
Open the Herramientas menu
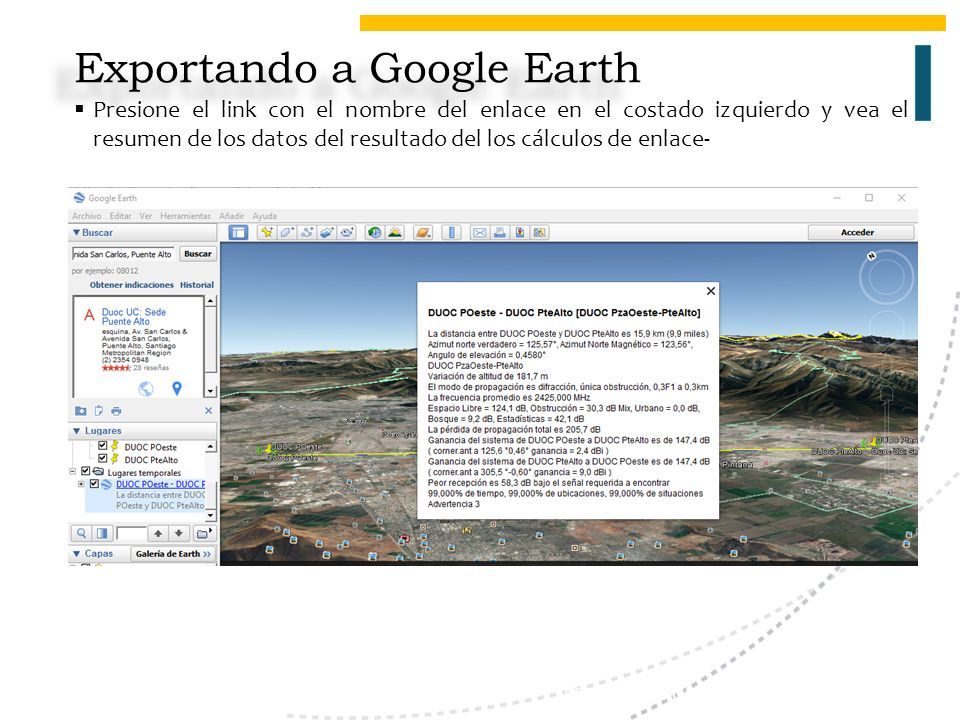(x=185, y=216)
